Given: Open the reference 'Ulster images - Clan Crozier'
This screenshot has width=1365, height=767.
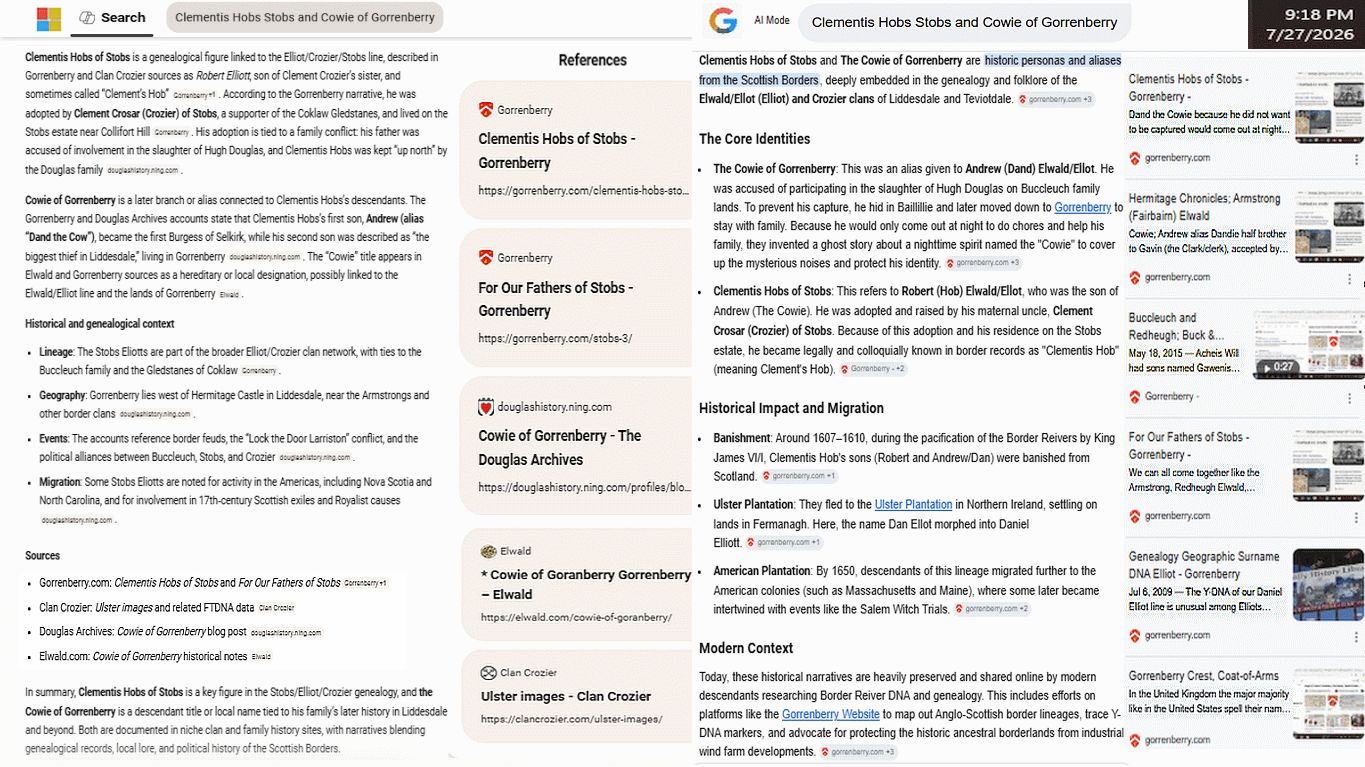Looking at the screenshot, I should (x=577, y=696).
